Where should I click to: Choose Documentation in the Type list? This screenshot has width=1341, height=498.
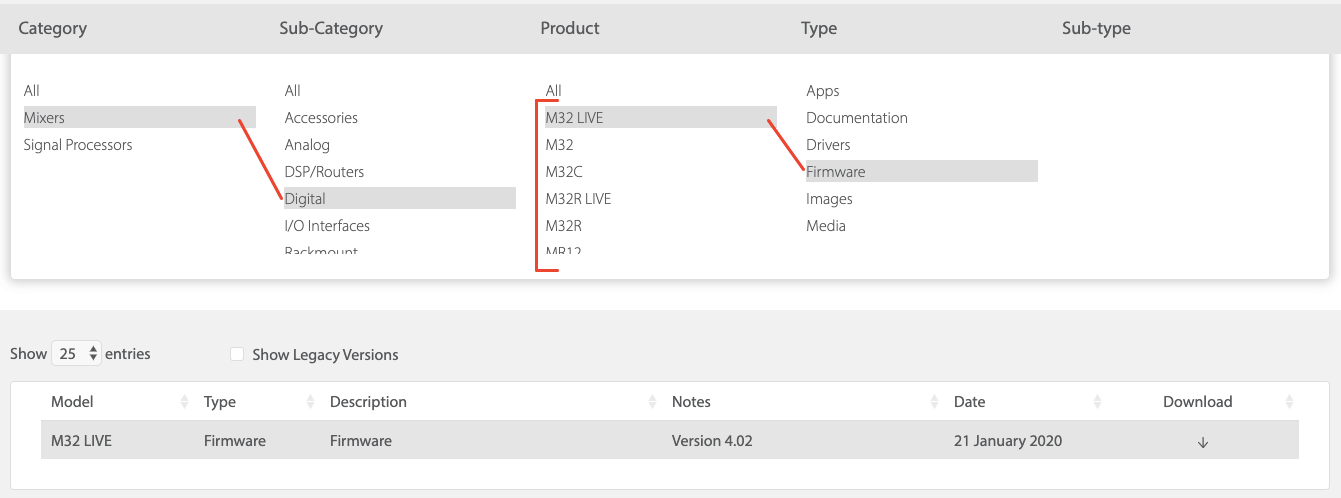[x=857, y=118]
